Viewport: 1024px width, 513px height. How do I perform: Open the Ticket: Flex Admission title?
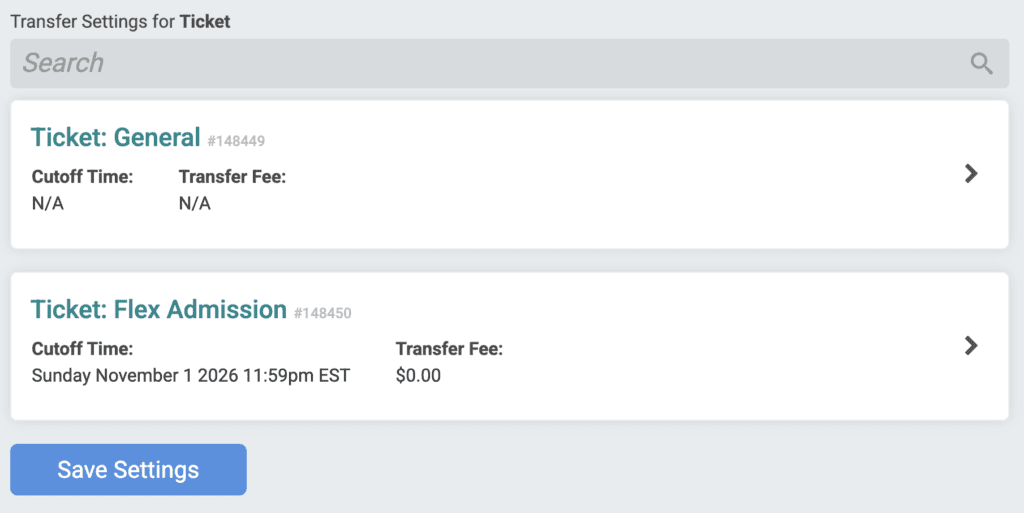(159, 309)
